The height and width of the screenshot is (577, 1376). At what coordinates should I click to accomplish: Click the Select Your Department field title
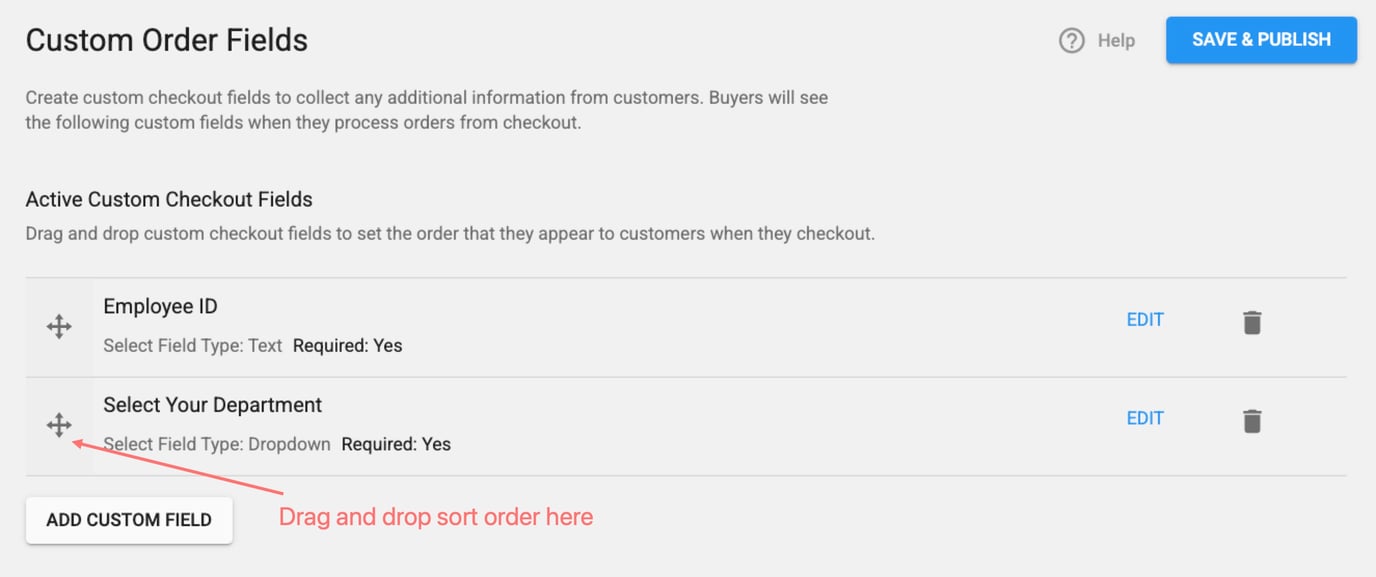click(x=212, y=405)
